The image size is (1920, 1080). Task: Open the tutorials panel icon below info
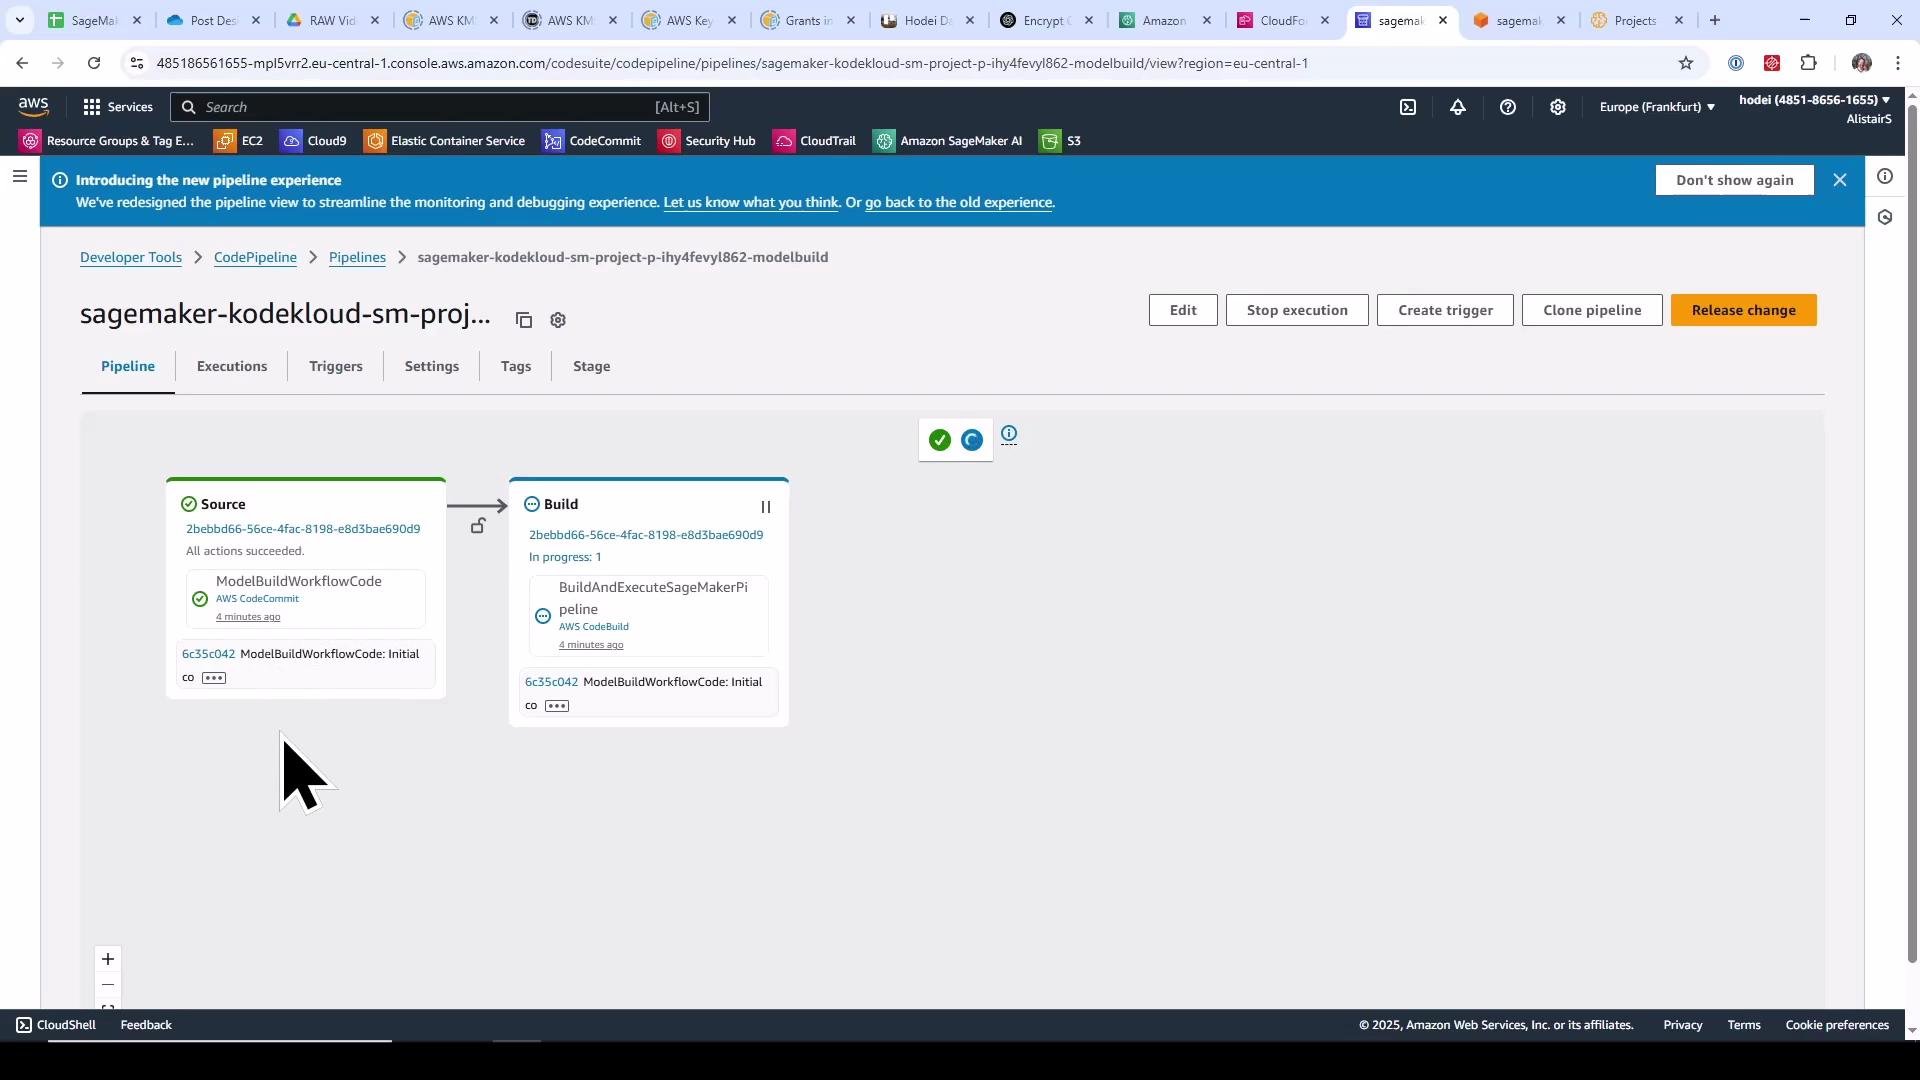[x=1885, y=217]
